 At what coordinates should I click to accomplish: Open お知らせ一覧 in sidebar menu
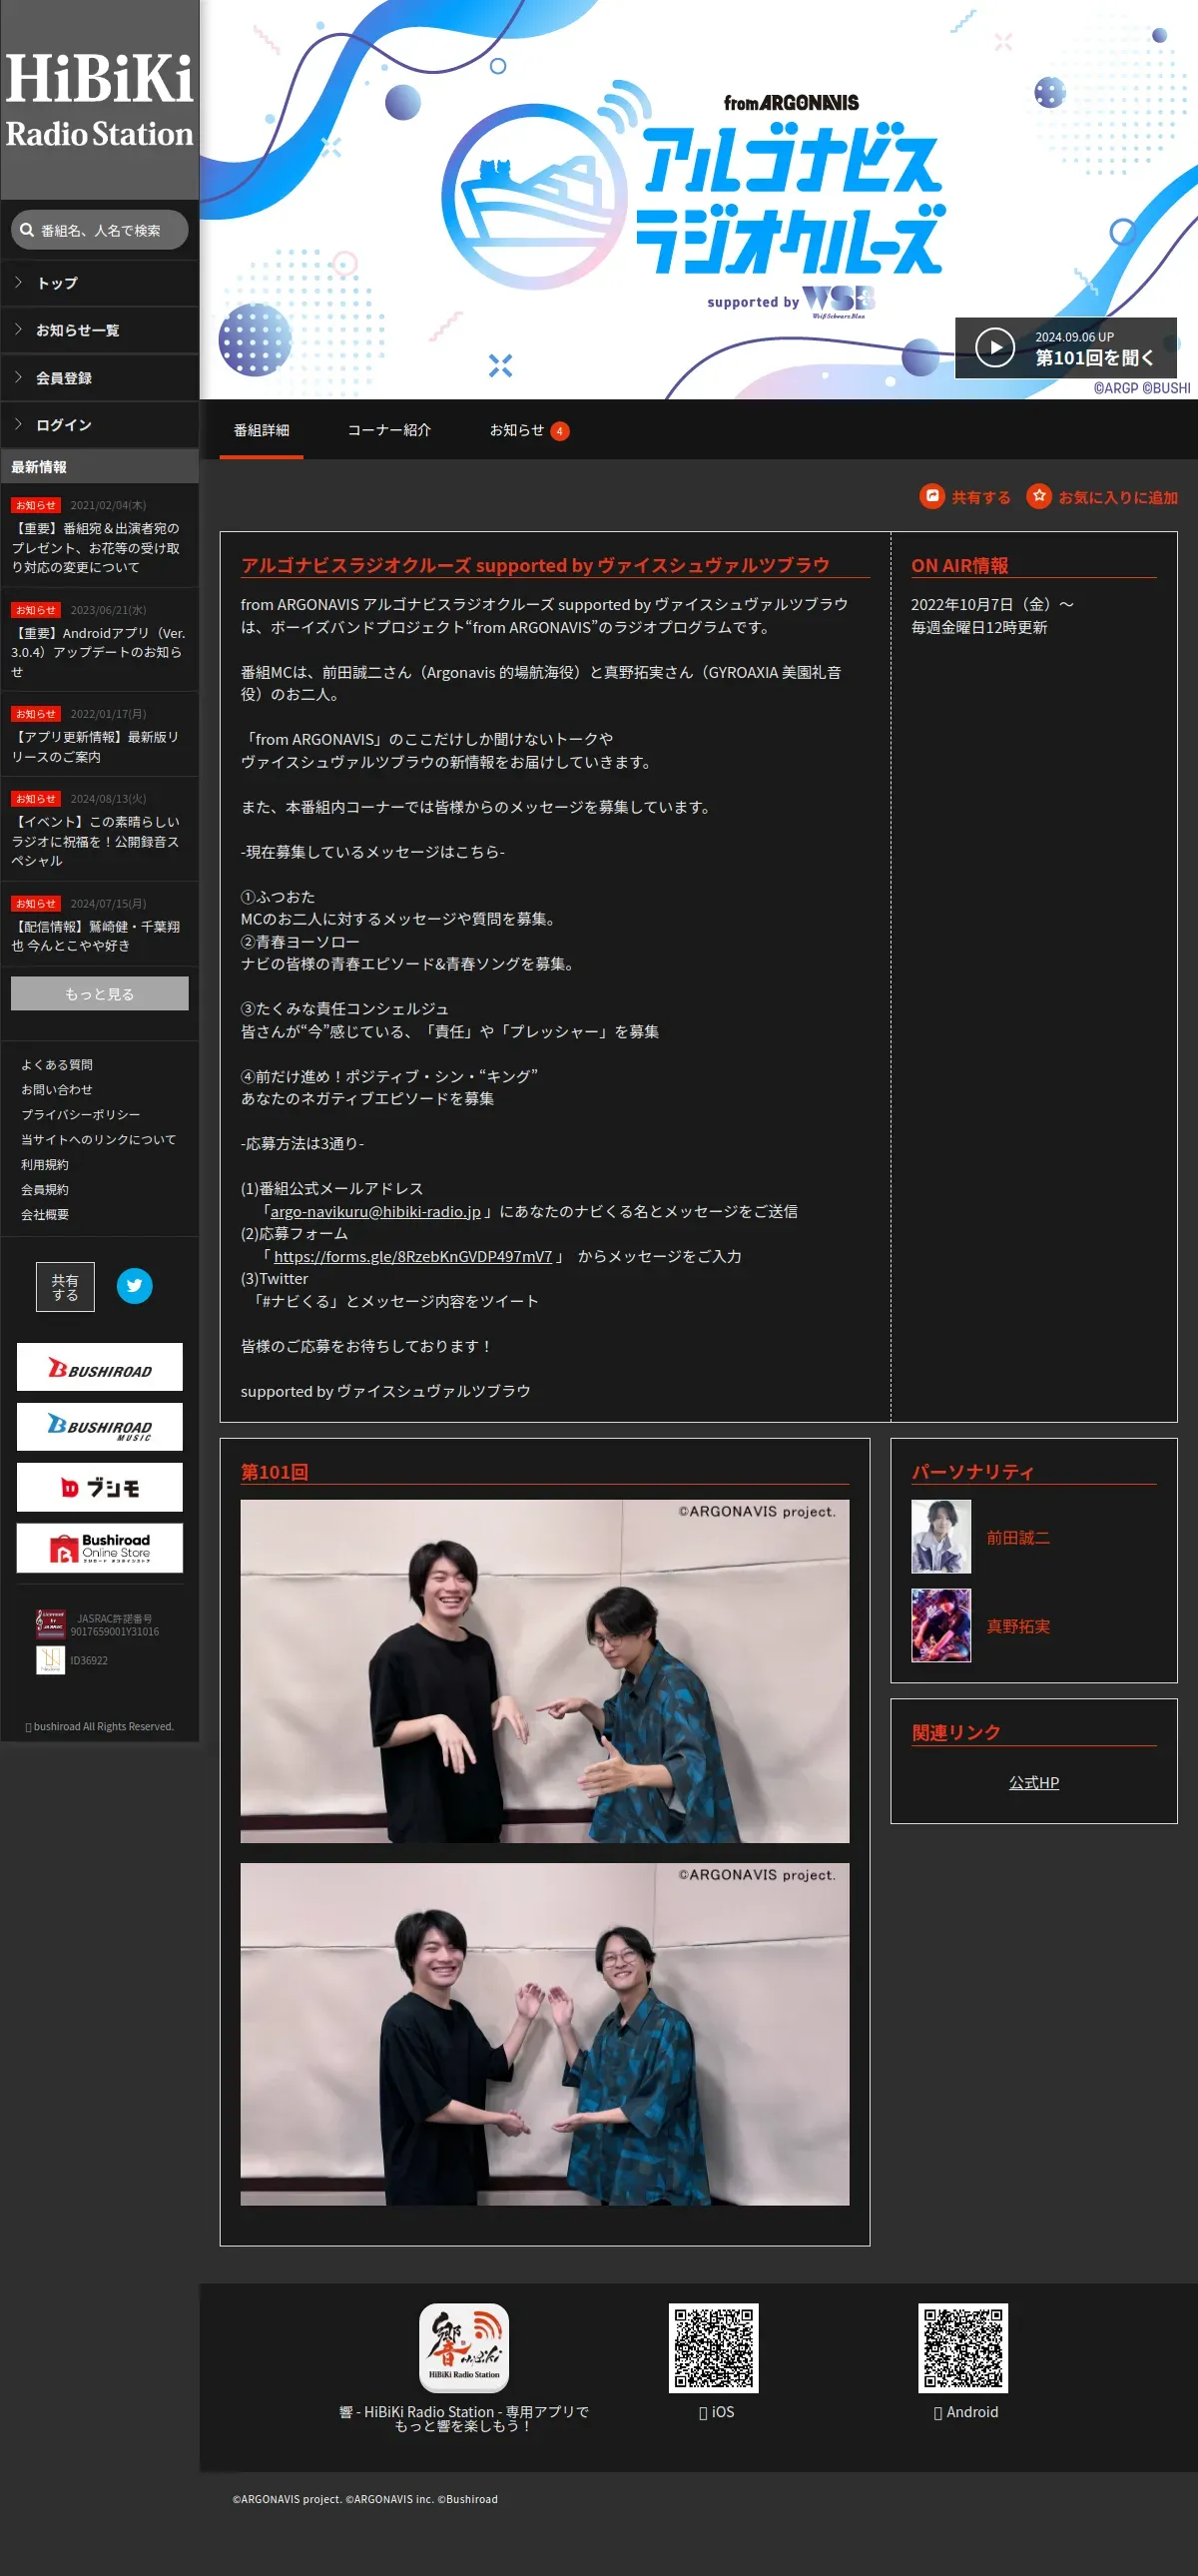point(99,331)
